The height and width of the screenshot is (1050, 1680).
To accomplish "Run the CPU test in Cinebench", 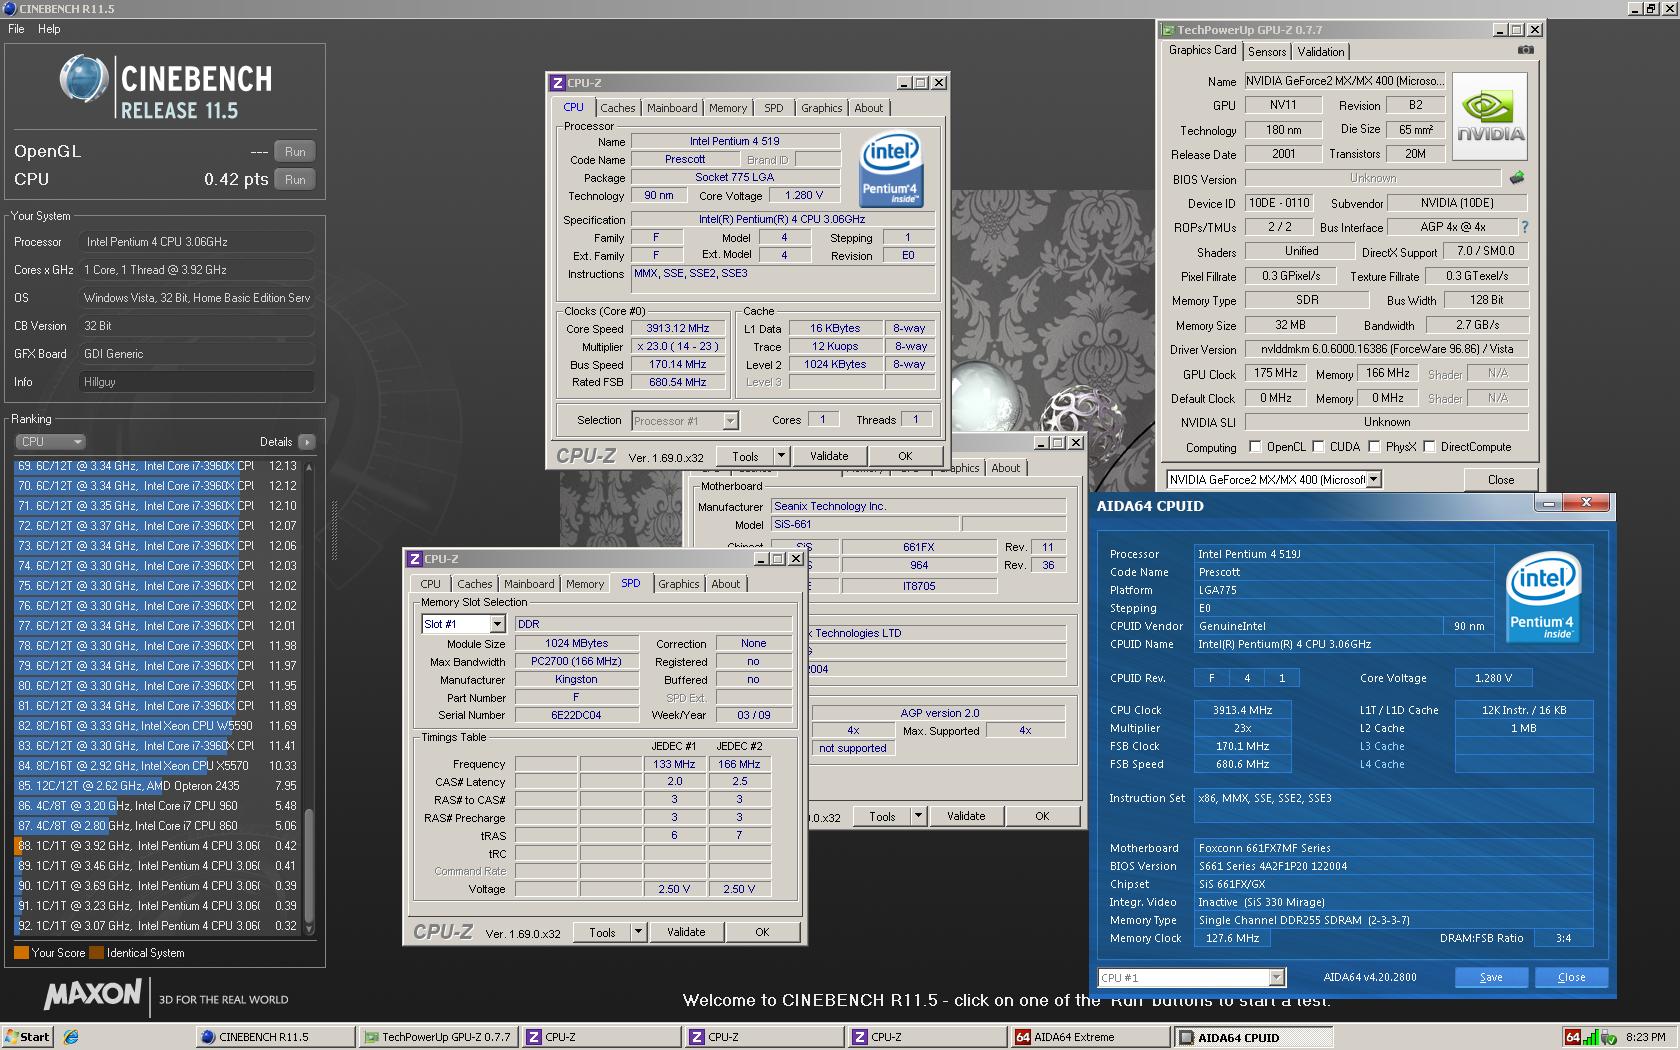I will (295, 180).
